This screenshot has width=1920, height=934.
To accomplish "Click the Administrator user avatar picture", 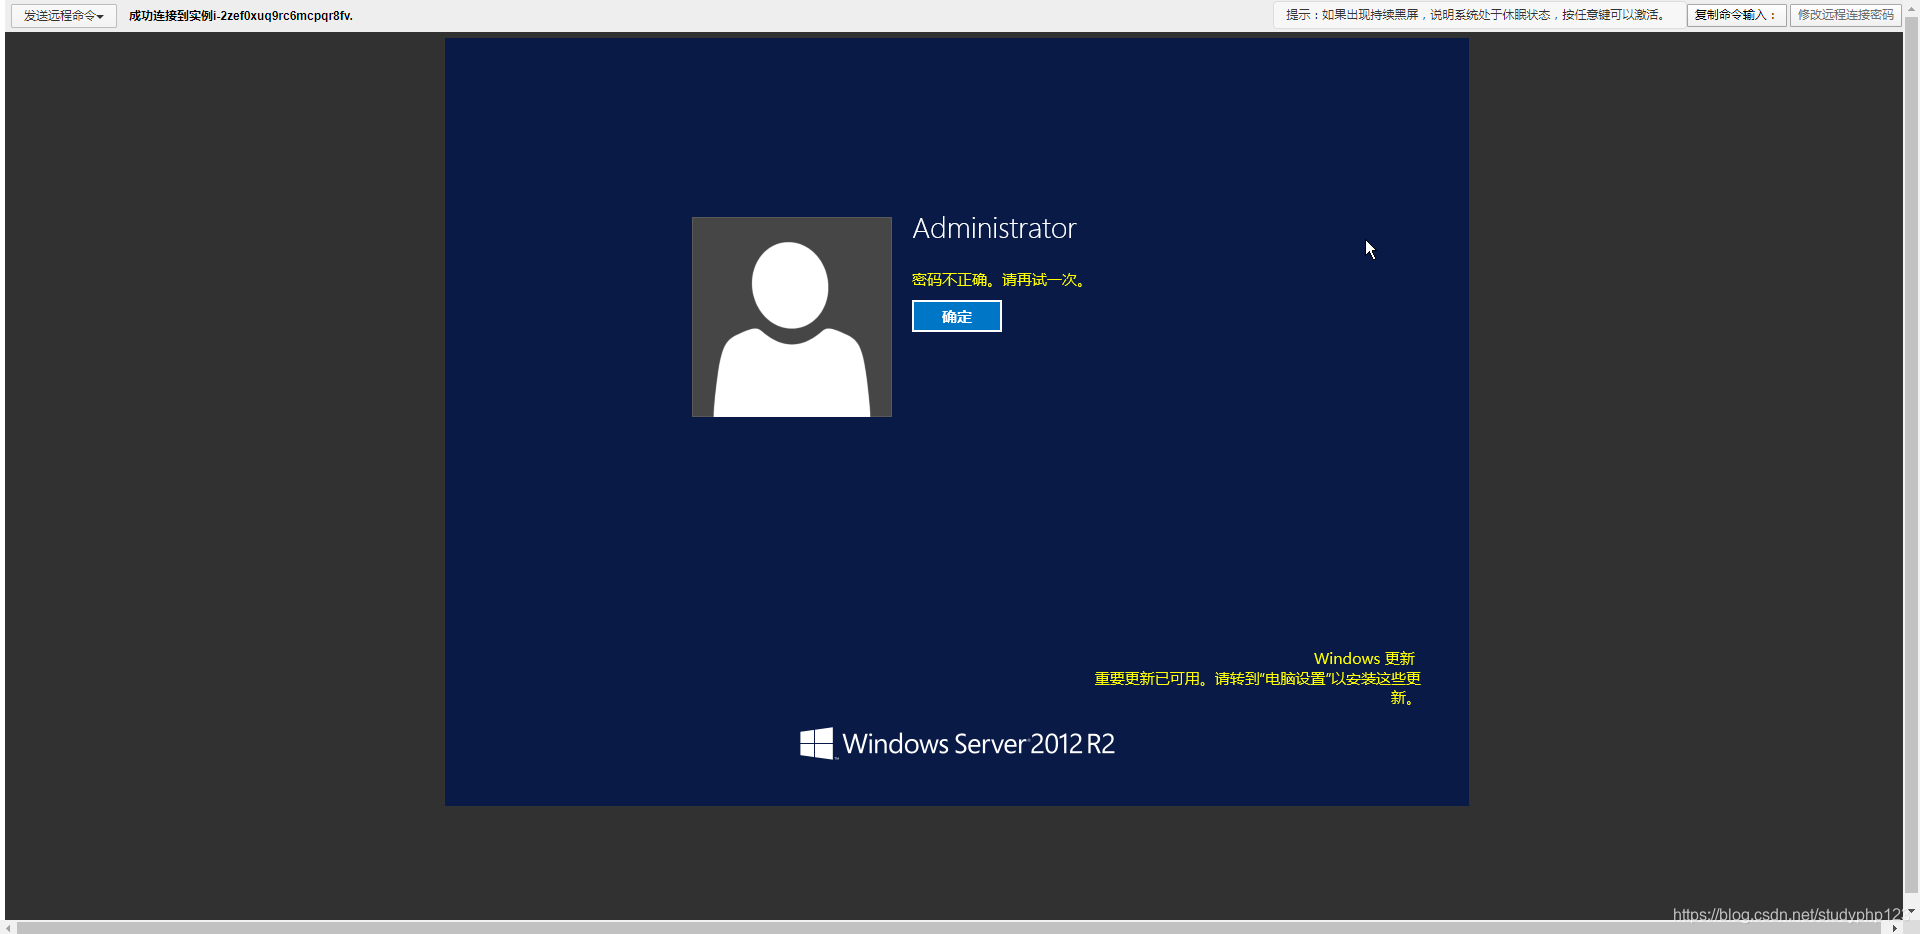I will coord(791,317).
